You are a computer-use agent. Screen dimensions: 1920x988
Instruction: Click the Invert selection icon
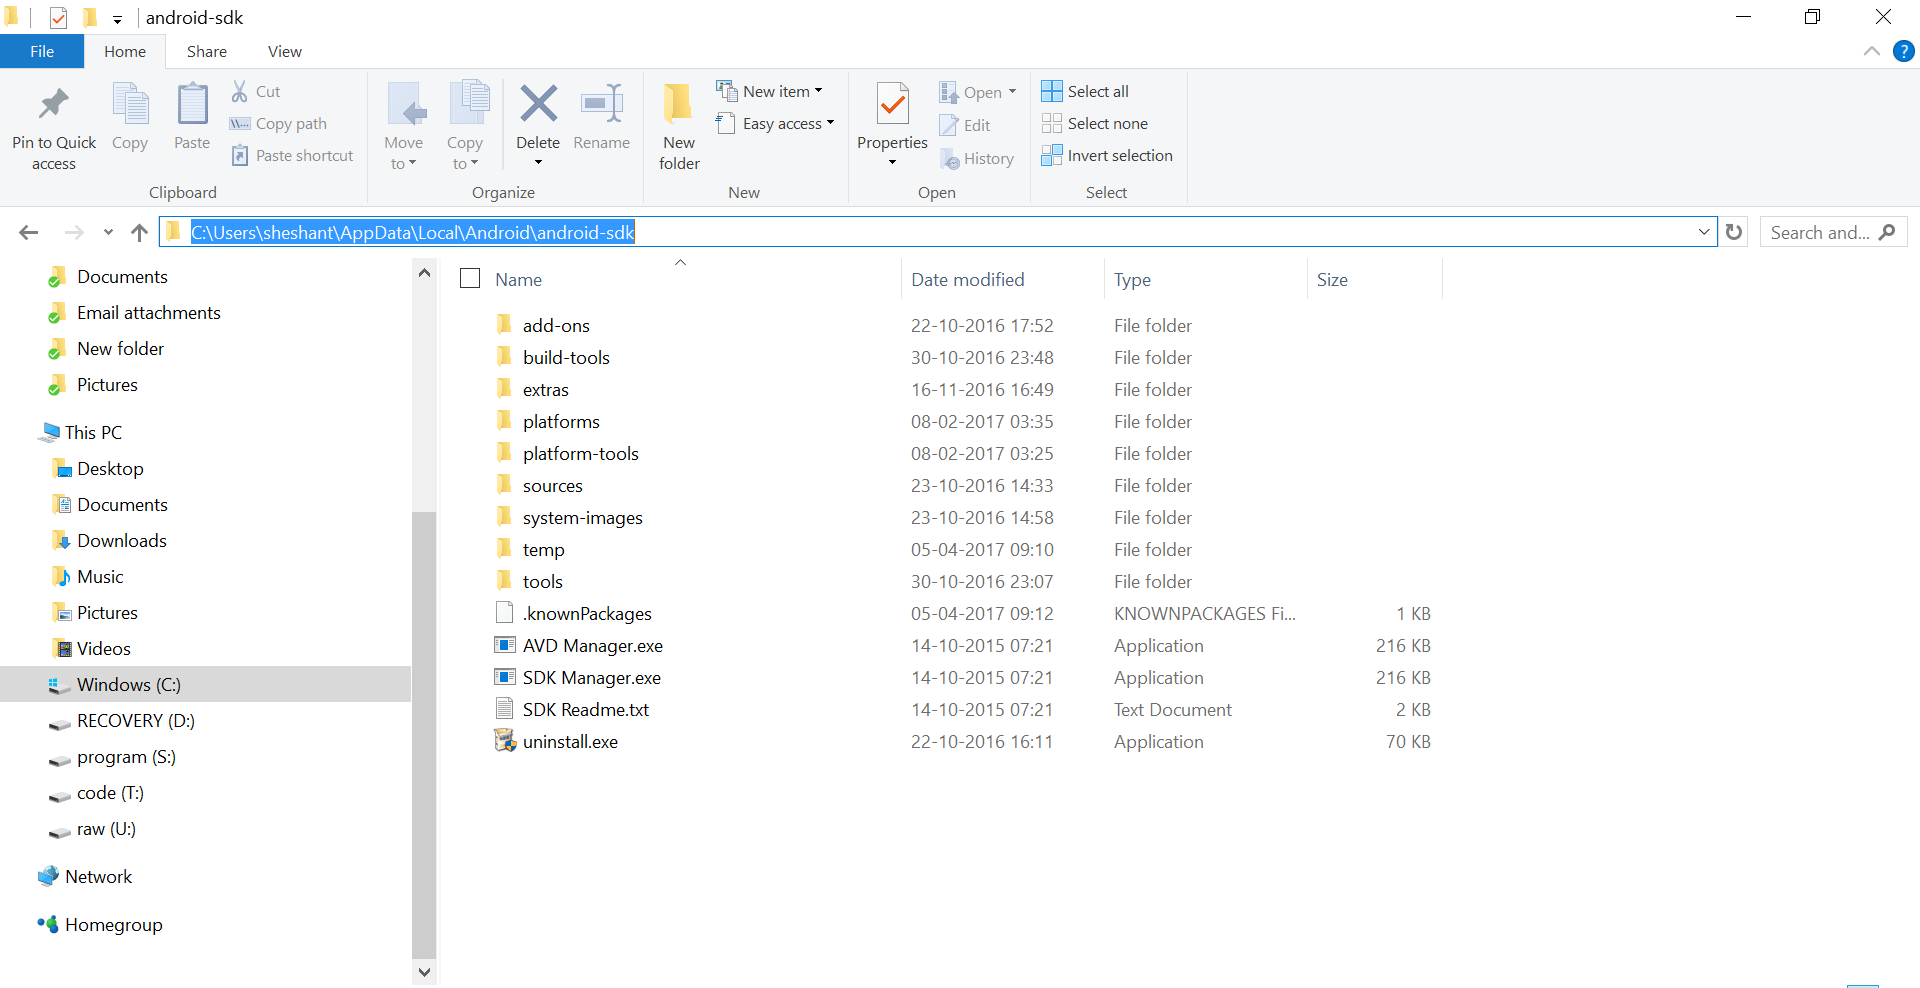pos(1051,155)
